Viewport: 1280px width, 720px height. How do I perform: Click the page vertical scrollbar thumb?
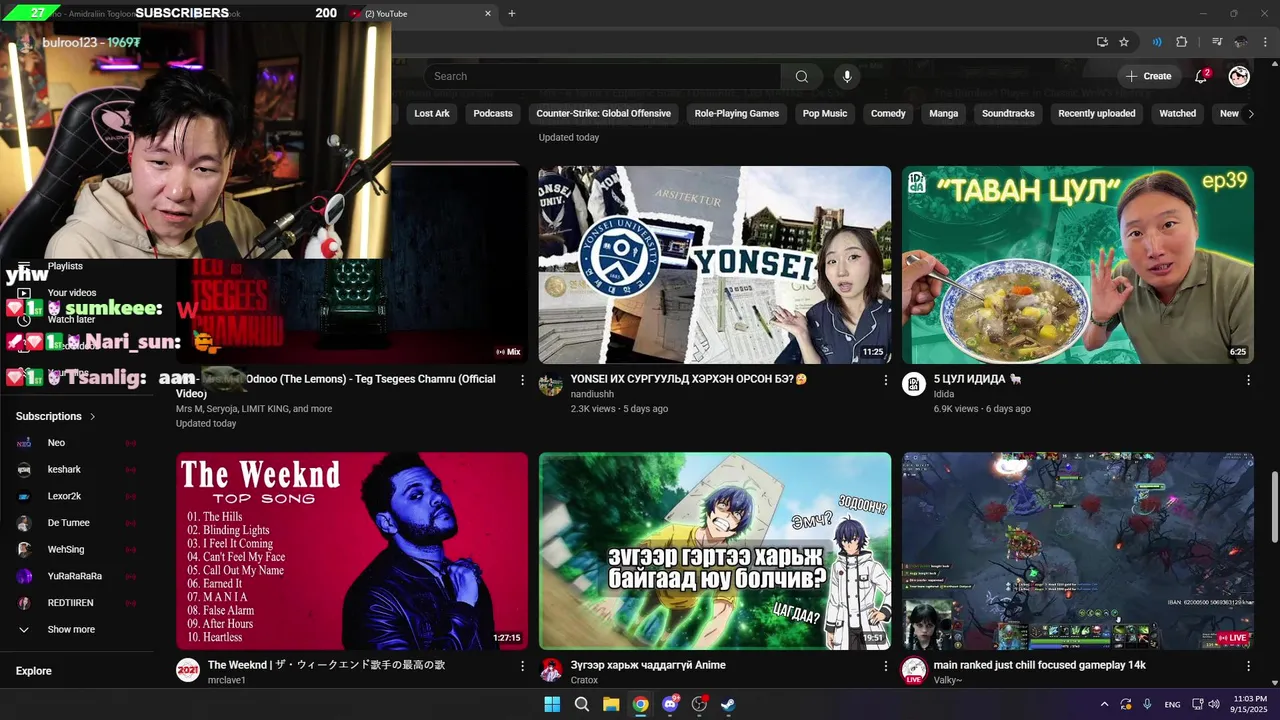click(1273, 509)
